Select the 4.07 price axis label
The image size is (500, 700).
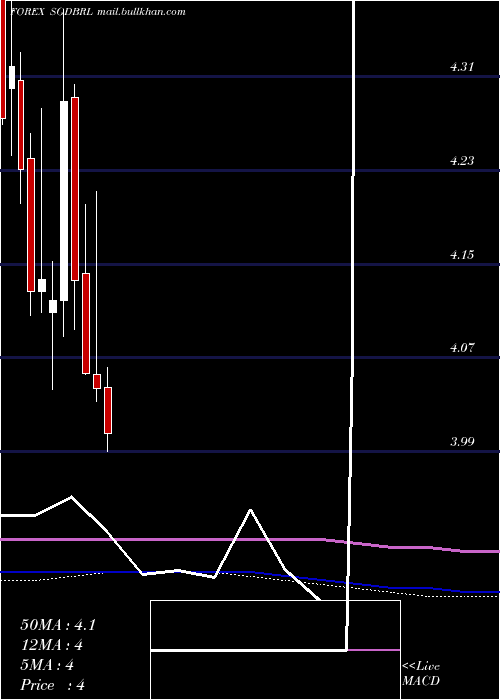[x=462, y=347]
